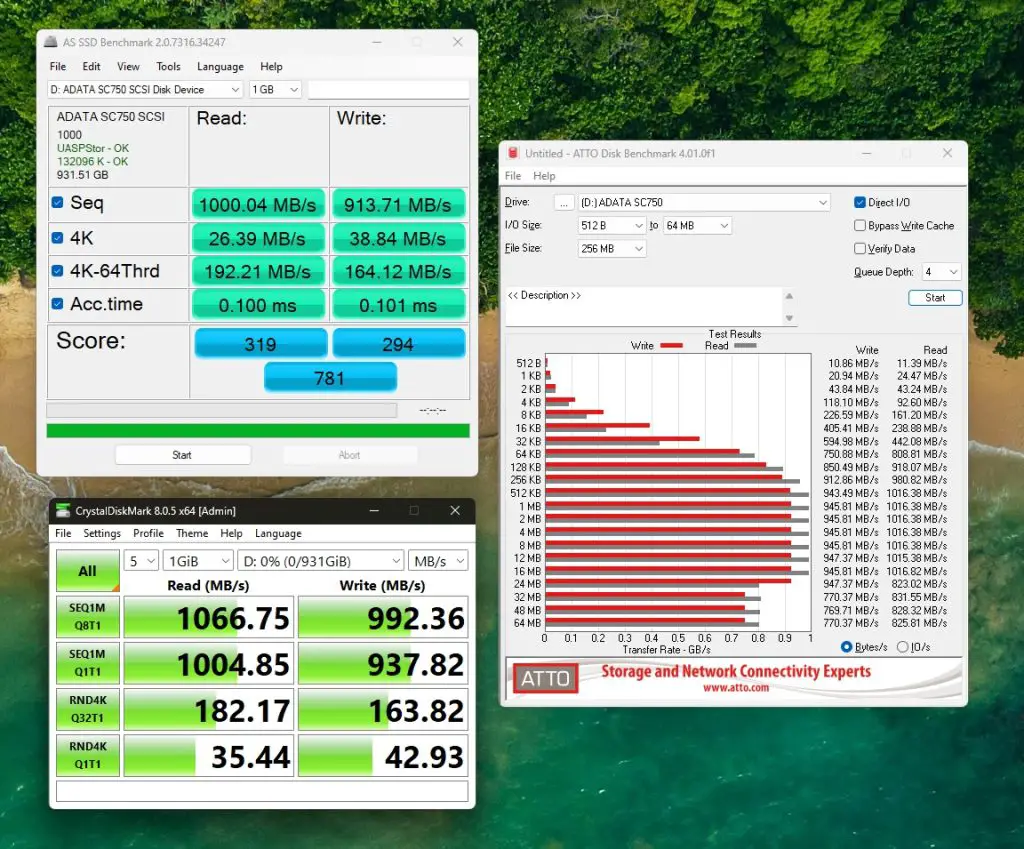The width and height of the screenshot is (1024, 849).
Task: Open the I/O Size 64 MB dropdown
Action: point(697,225)
